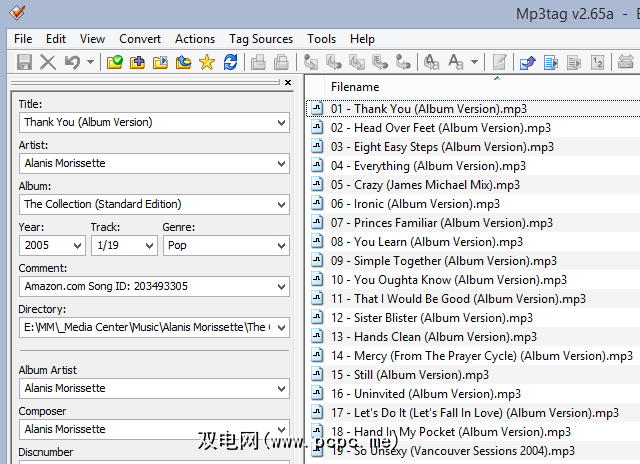
Task: Click the blue arrow tag sources icon
Action: pyautogui.click(x=527, y=62)
